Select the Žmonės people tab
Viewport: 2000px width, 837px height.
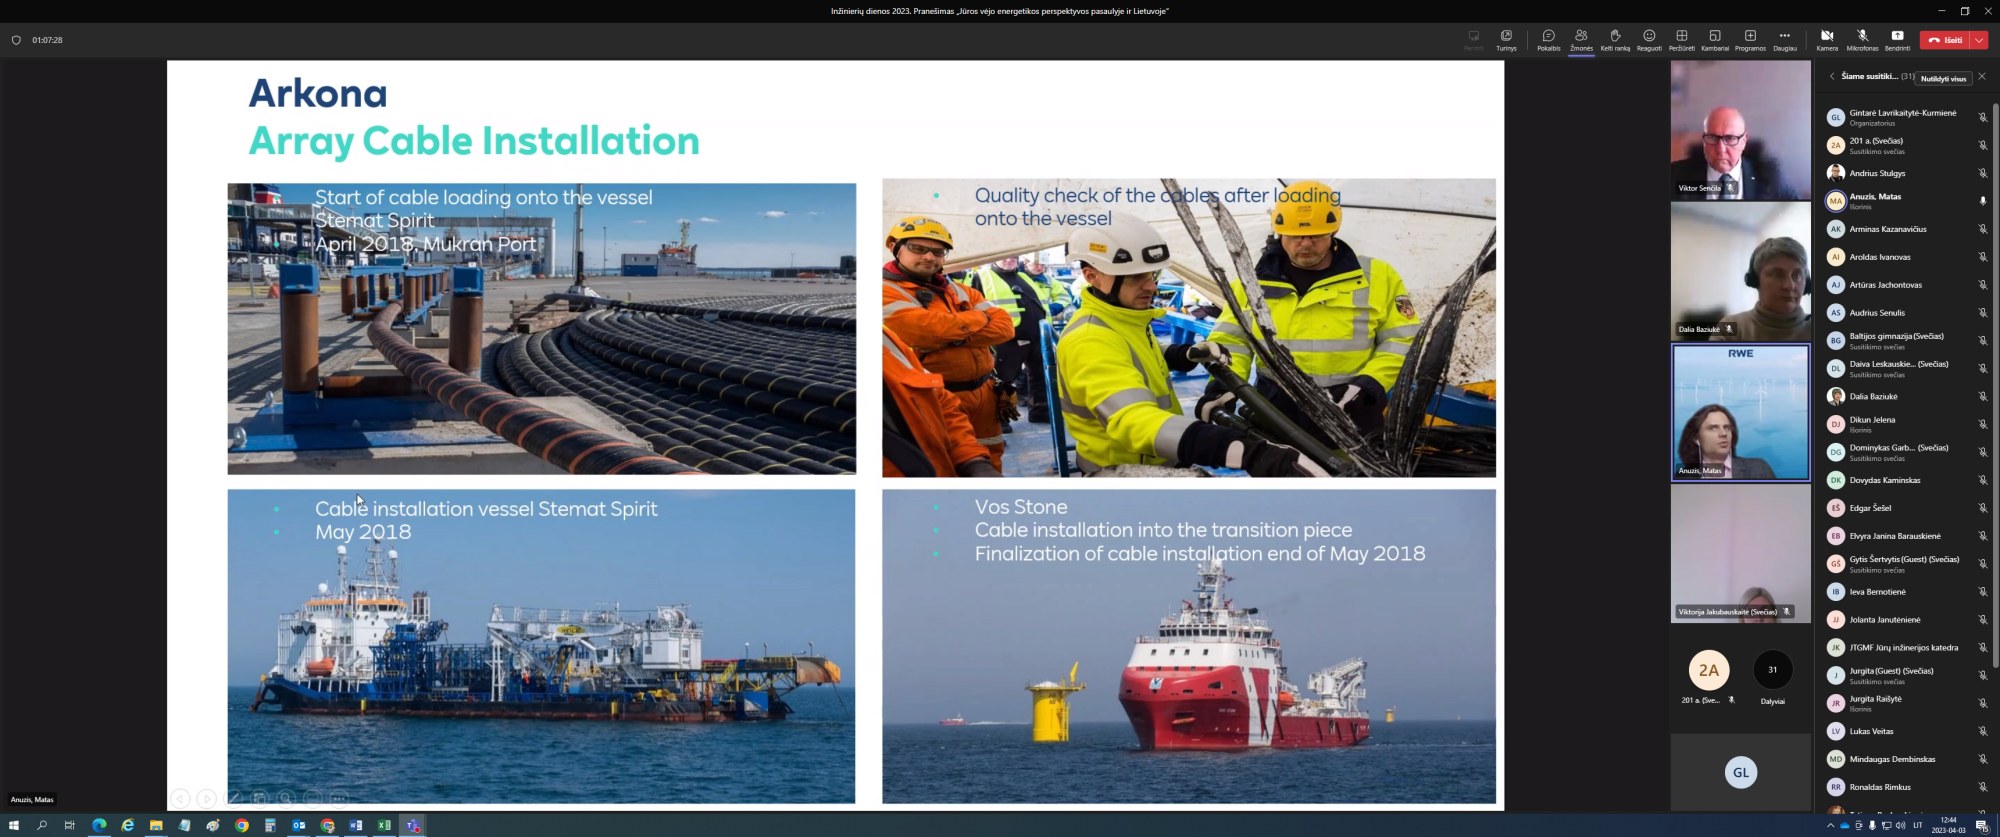pos(1581,39)
